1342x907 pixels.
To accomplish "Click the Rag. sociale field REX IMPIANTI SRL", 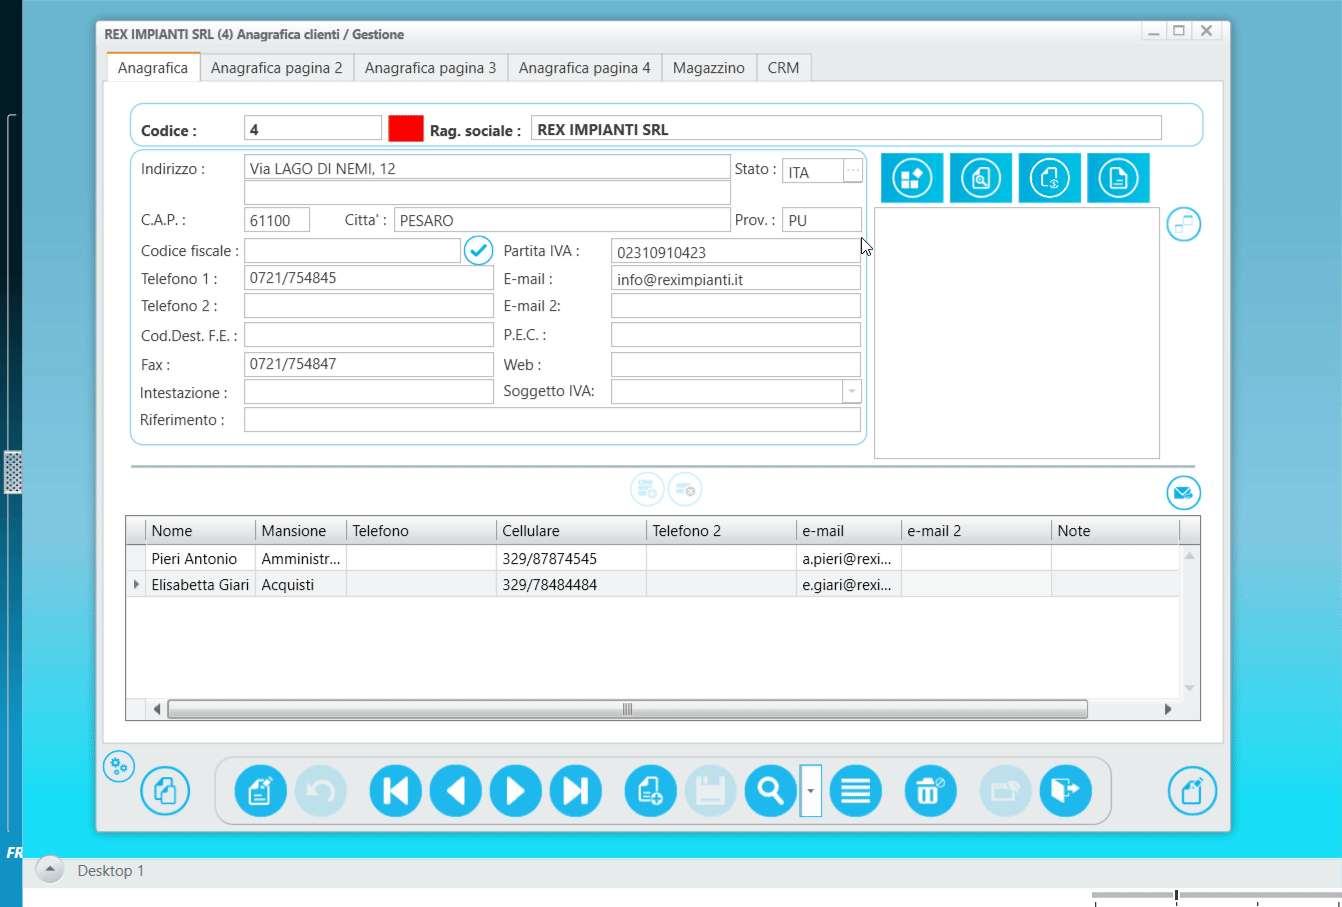I will pos(846,129).
